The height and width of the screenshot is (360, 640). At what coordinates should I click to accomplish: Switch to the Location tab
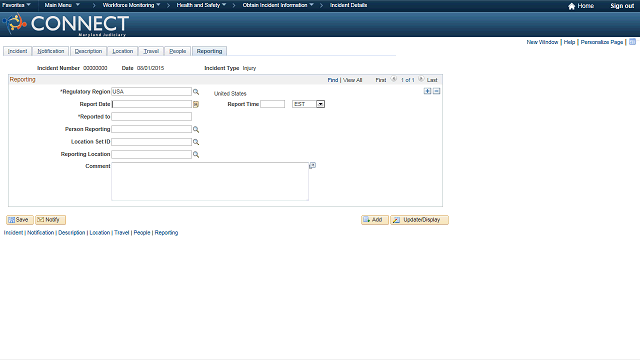pos(122,51)
